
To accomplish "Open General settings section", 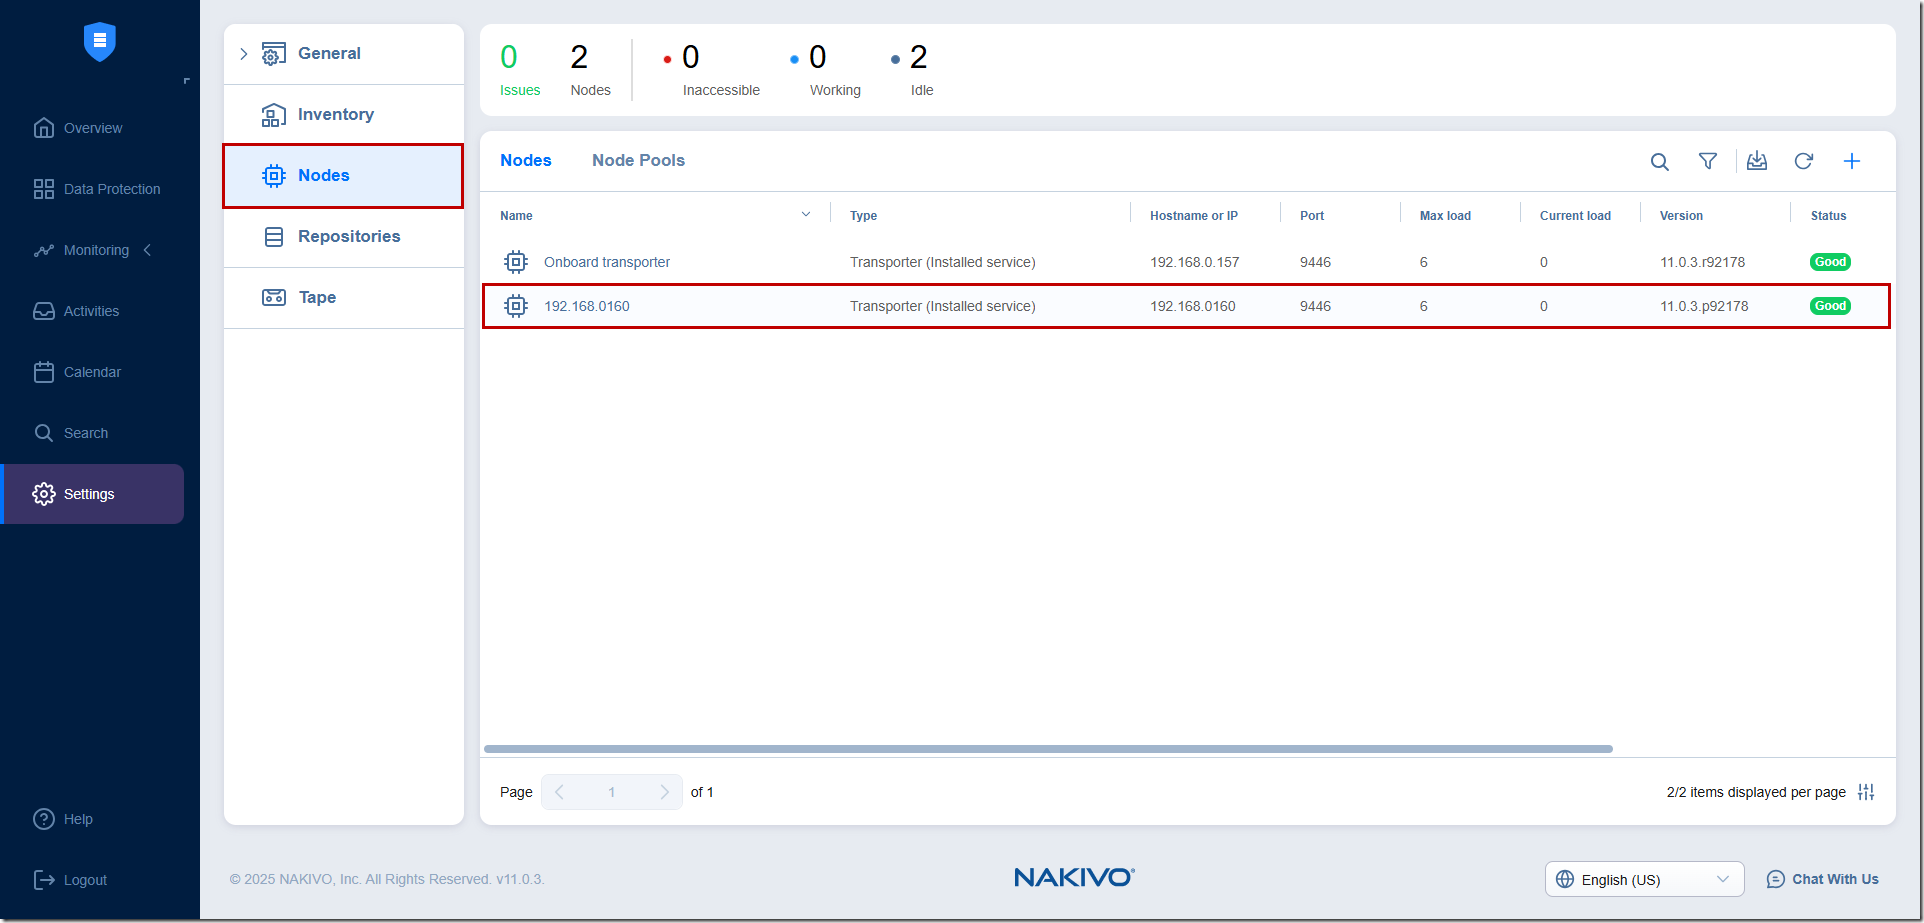I will coord(329,54).
